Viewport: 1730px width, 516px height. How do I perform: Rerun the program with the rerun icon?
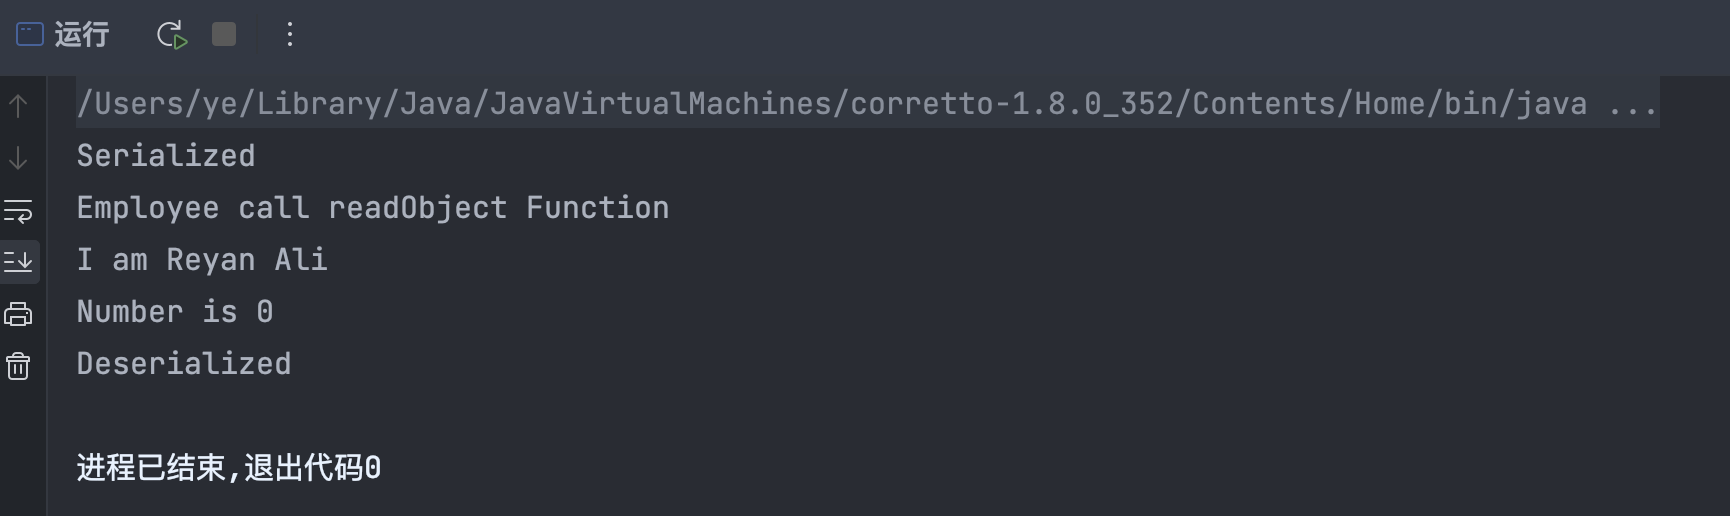(172, 35)
